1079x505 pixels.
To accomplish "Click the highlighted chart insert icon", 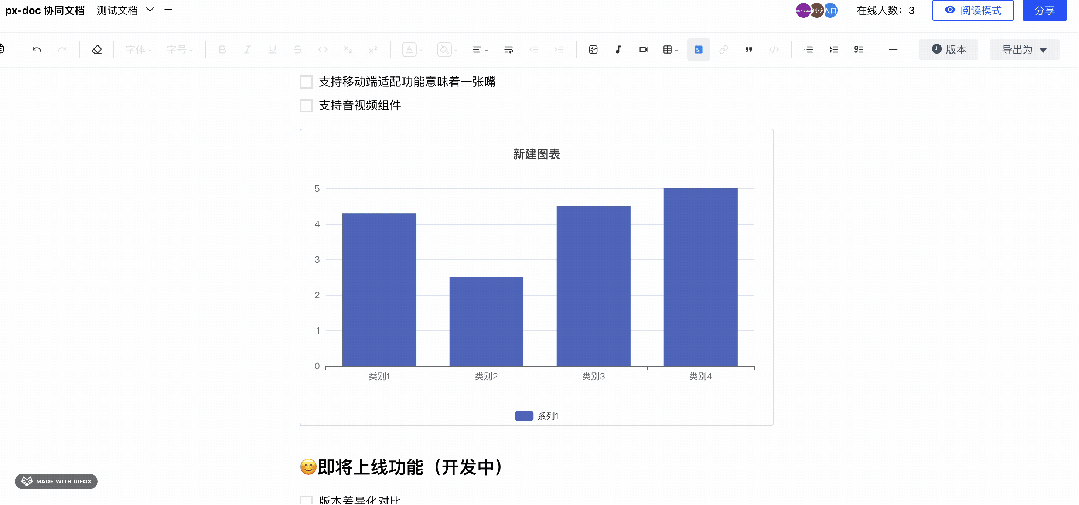I will click(698, 50).
